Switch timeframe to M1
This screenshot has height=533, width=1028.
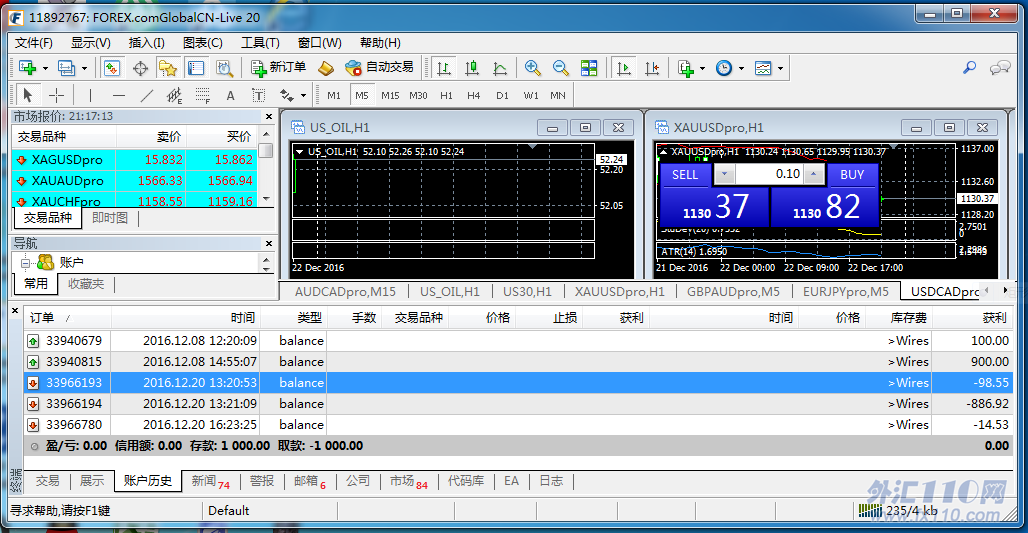click(334, 95)
